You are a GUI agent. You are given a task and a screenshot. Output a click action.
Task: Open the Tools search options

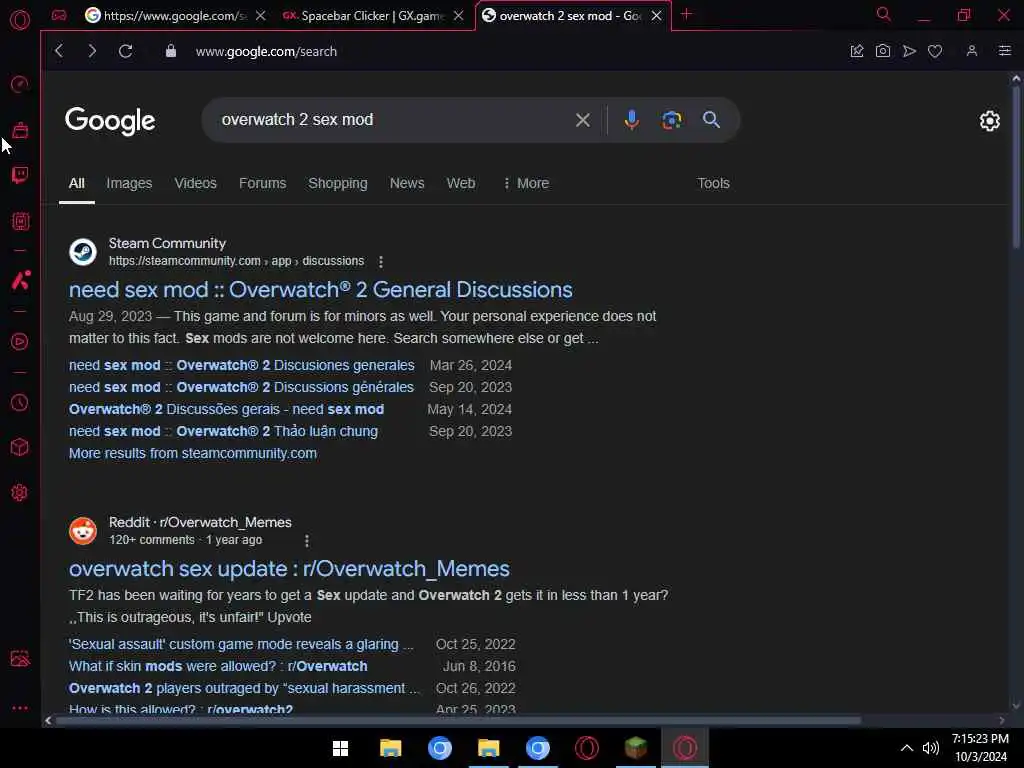[x=713, y=184]
